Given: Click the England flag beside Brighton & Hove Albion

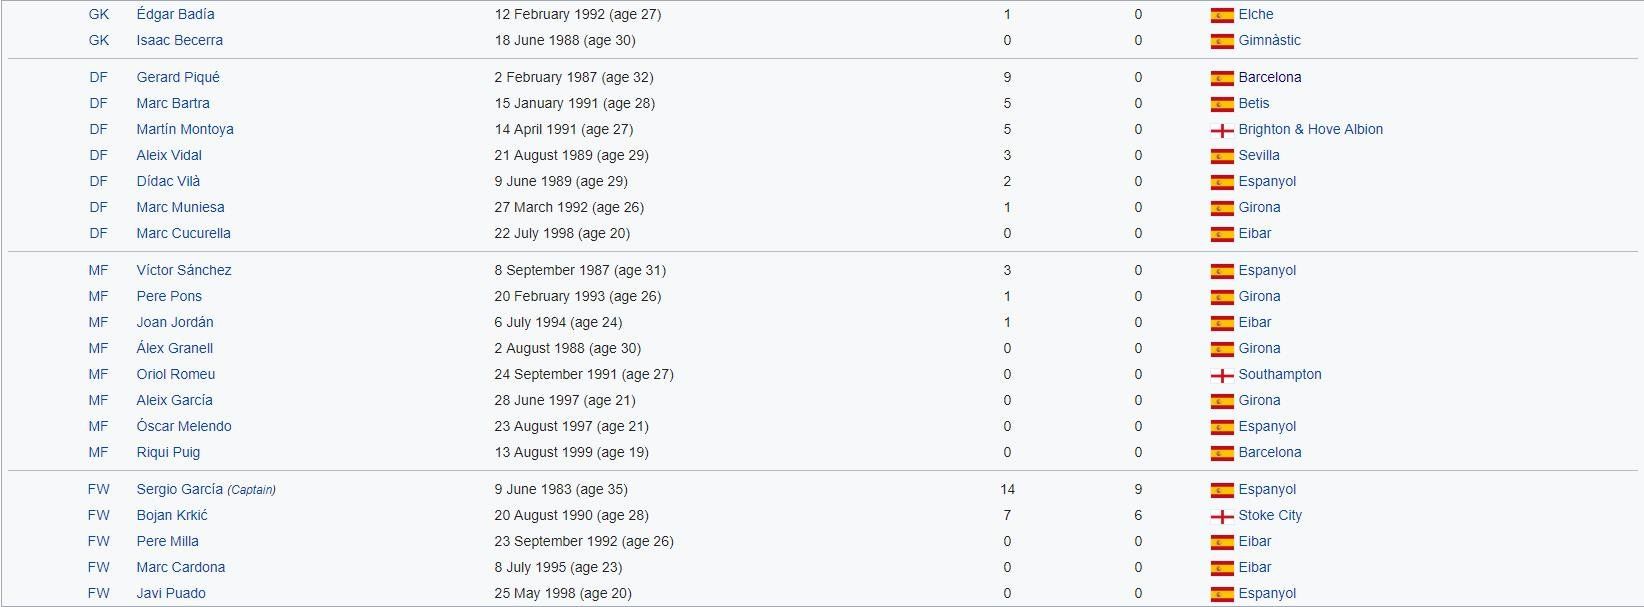Looking at the screenshot, I should pyautogui.click(x=1221, y=130).
